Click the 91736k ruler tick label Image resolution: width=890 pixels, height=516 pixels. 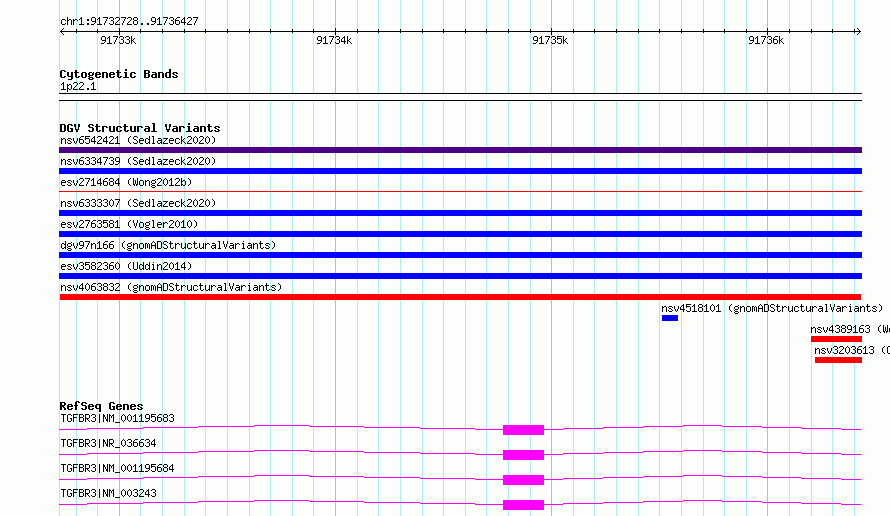[x=766, y=40]
